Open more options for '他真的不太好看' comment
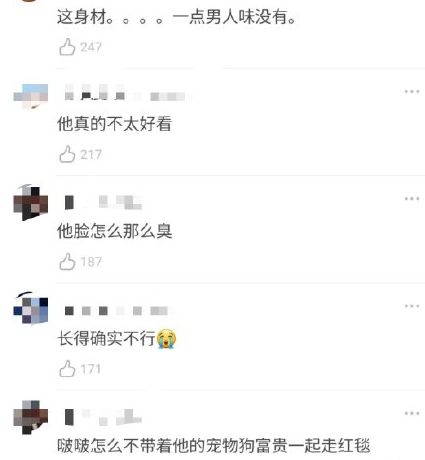 tap(412, 91)
